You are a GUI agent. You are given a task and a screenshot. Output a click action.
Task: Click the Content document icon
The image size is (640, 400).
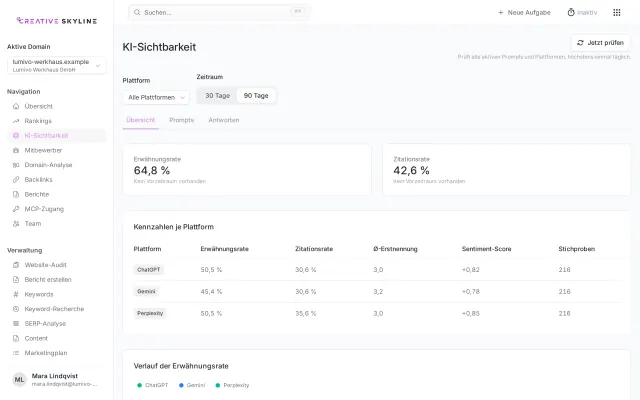16,338
